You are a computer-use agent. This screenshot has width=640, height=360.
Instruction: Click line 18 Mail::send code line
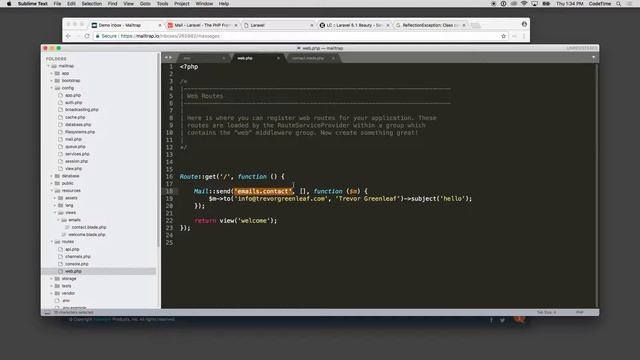(x=281, y=191)
